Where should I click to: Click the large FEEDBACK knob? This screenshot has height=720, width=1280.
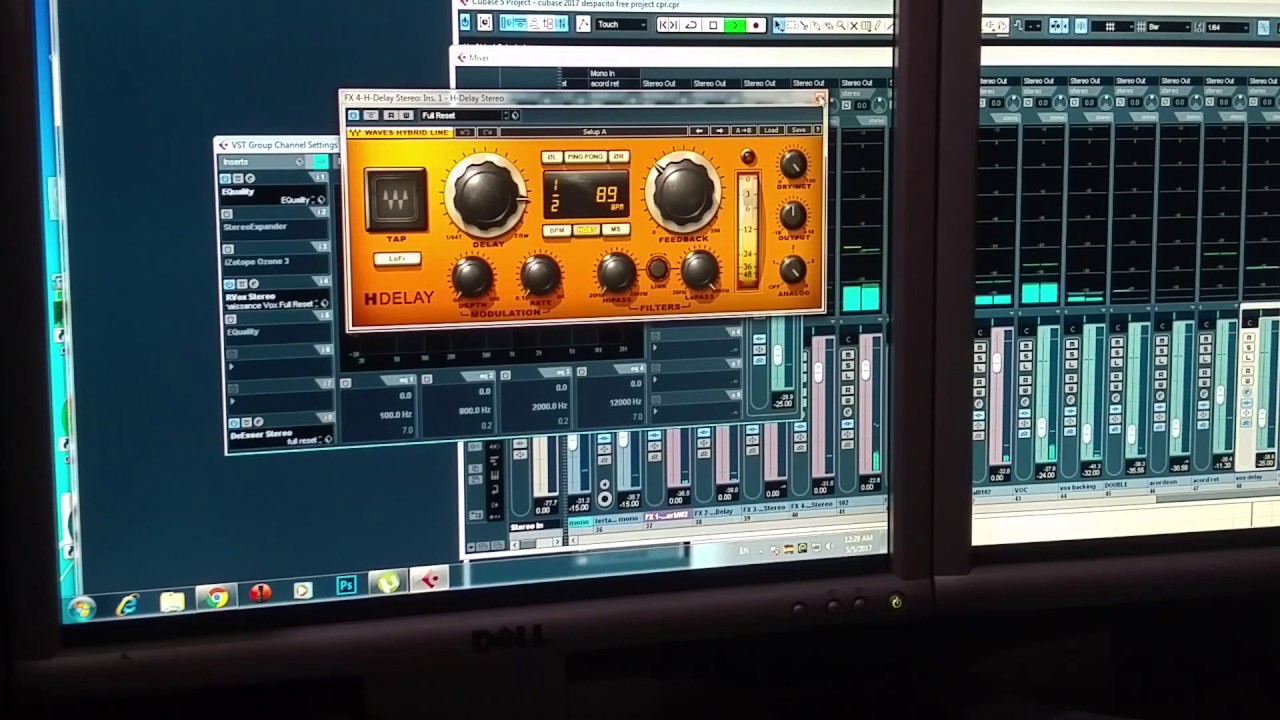pos(683,191)
